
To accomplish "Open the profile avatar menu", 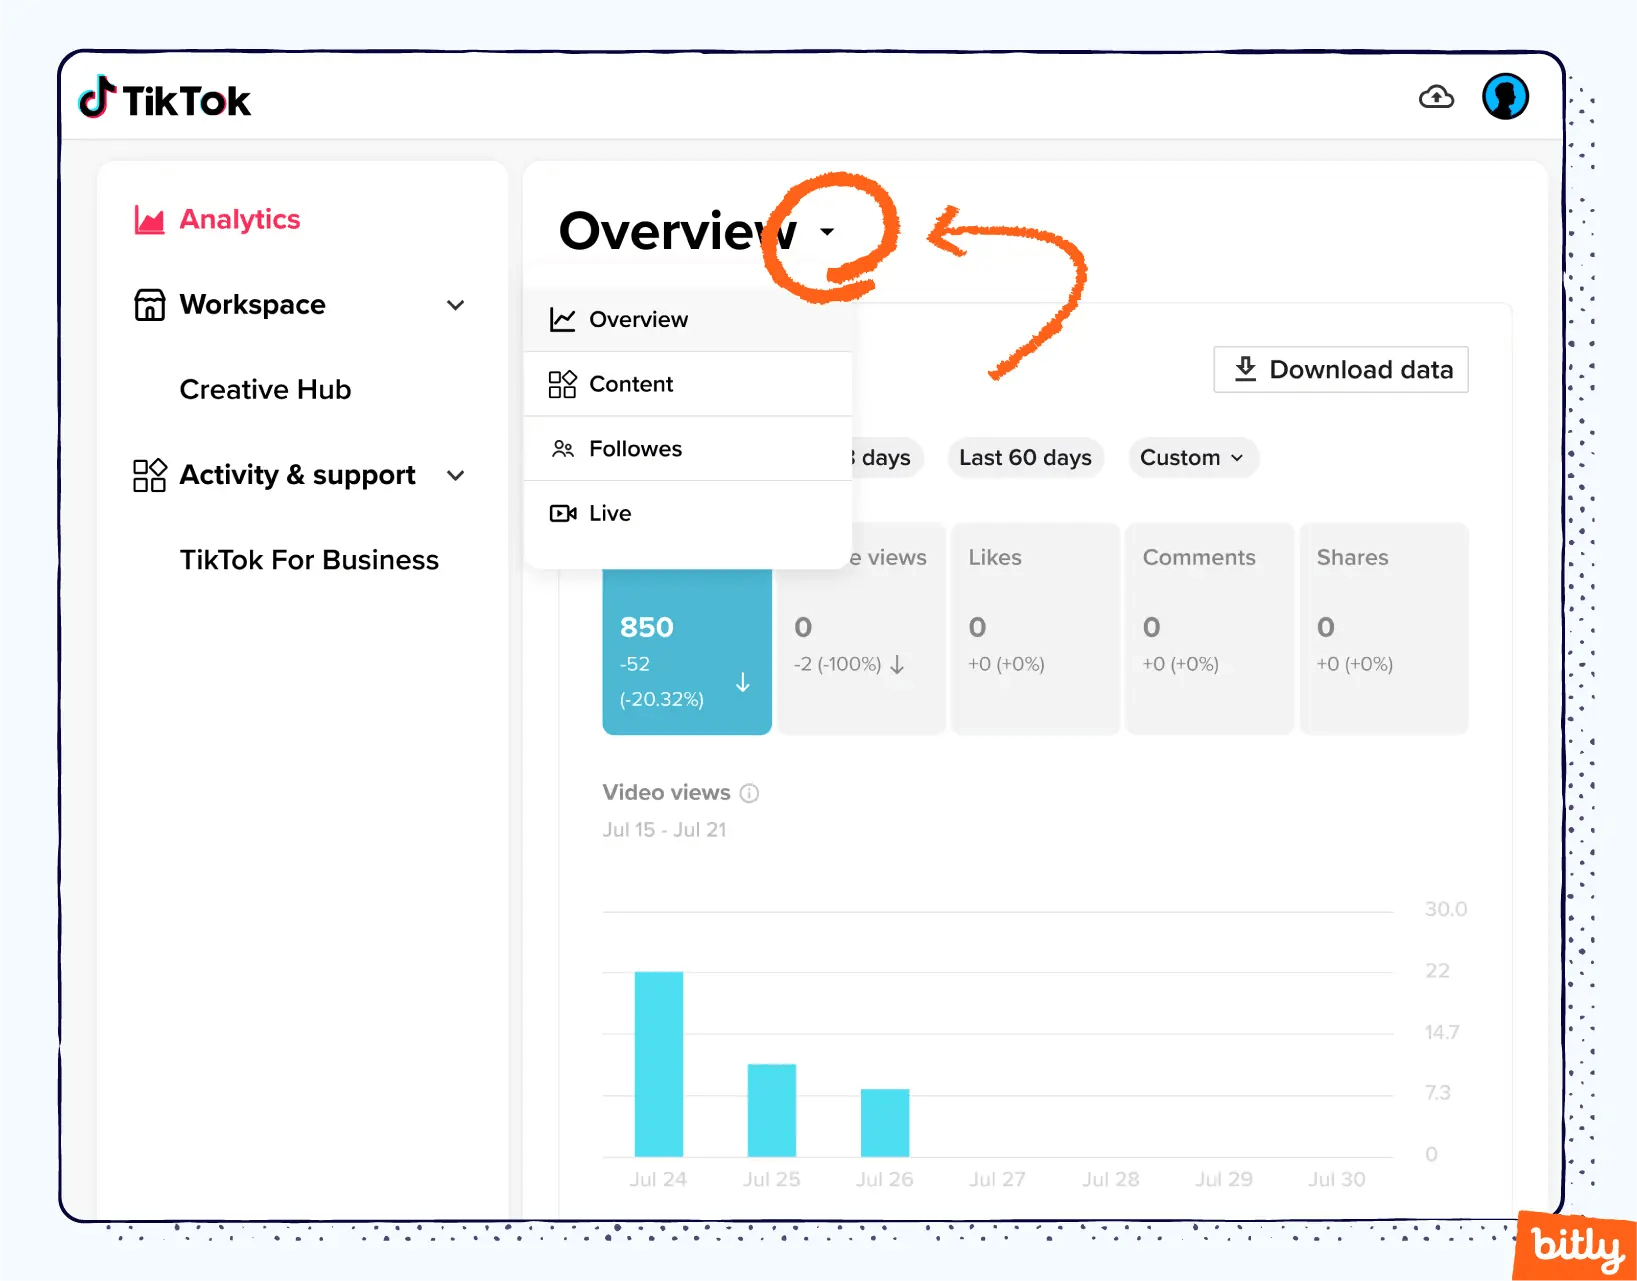I will (x=1505, y=96).
